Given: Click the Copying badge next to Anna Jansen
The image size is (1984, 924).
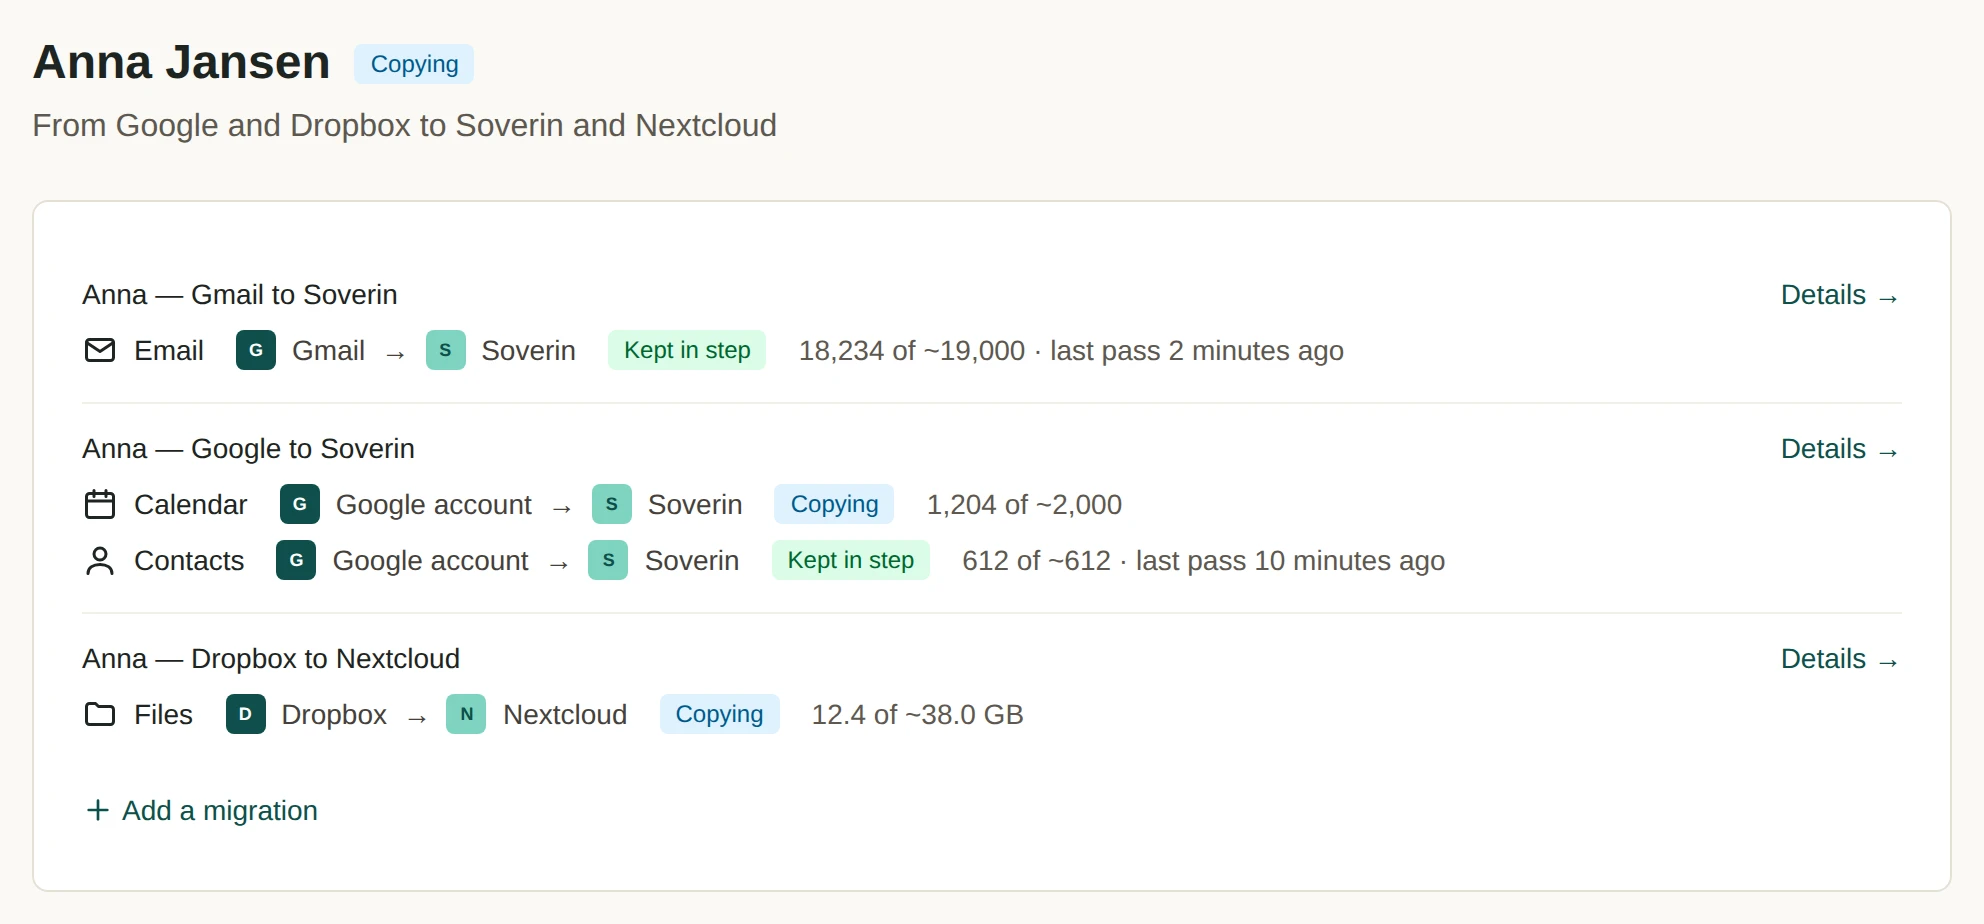Looking at the screenshot, I should 414,64.
